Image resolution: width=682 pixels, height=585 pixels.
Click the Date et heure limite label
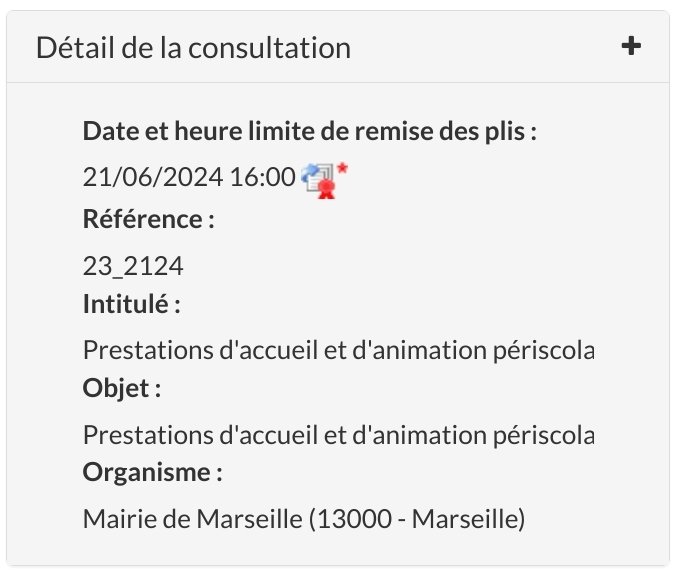pos(310,131)
